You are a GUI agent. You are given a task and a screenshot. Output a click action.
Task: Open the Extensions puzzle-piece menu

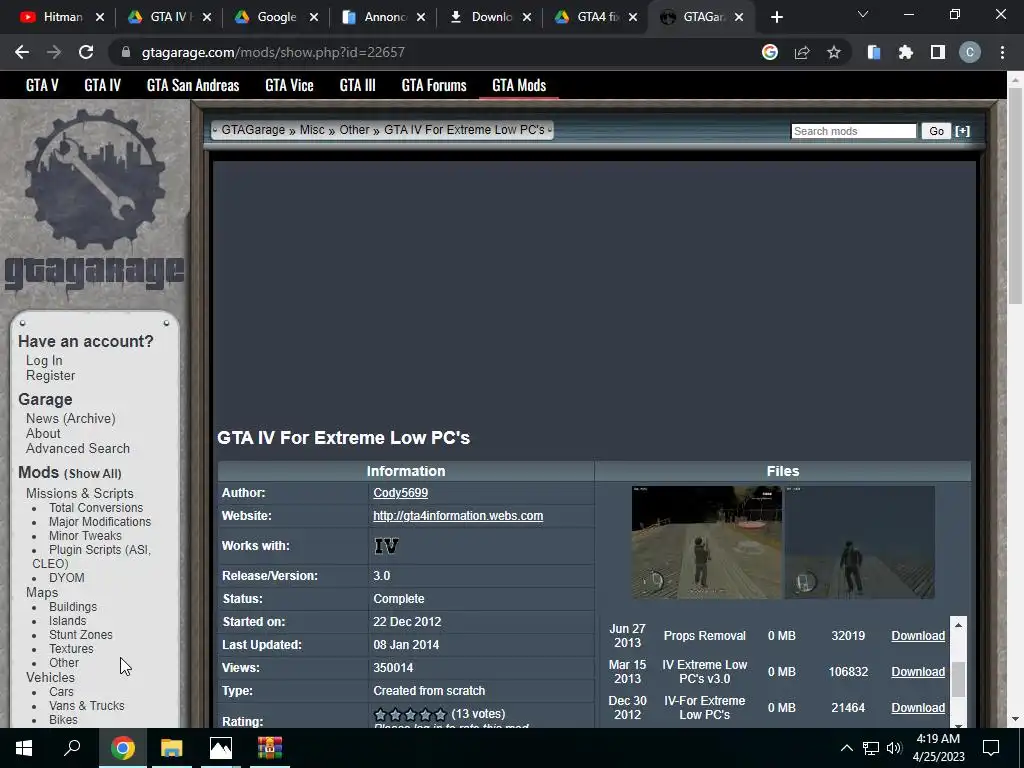click(x=906, y=52)
